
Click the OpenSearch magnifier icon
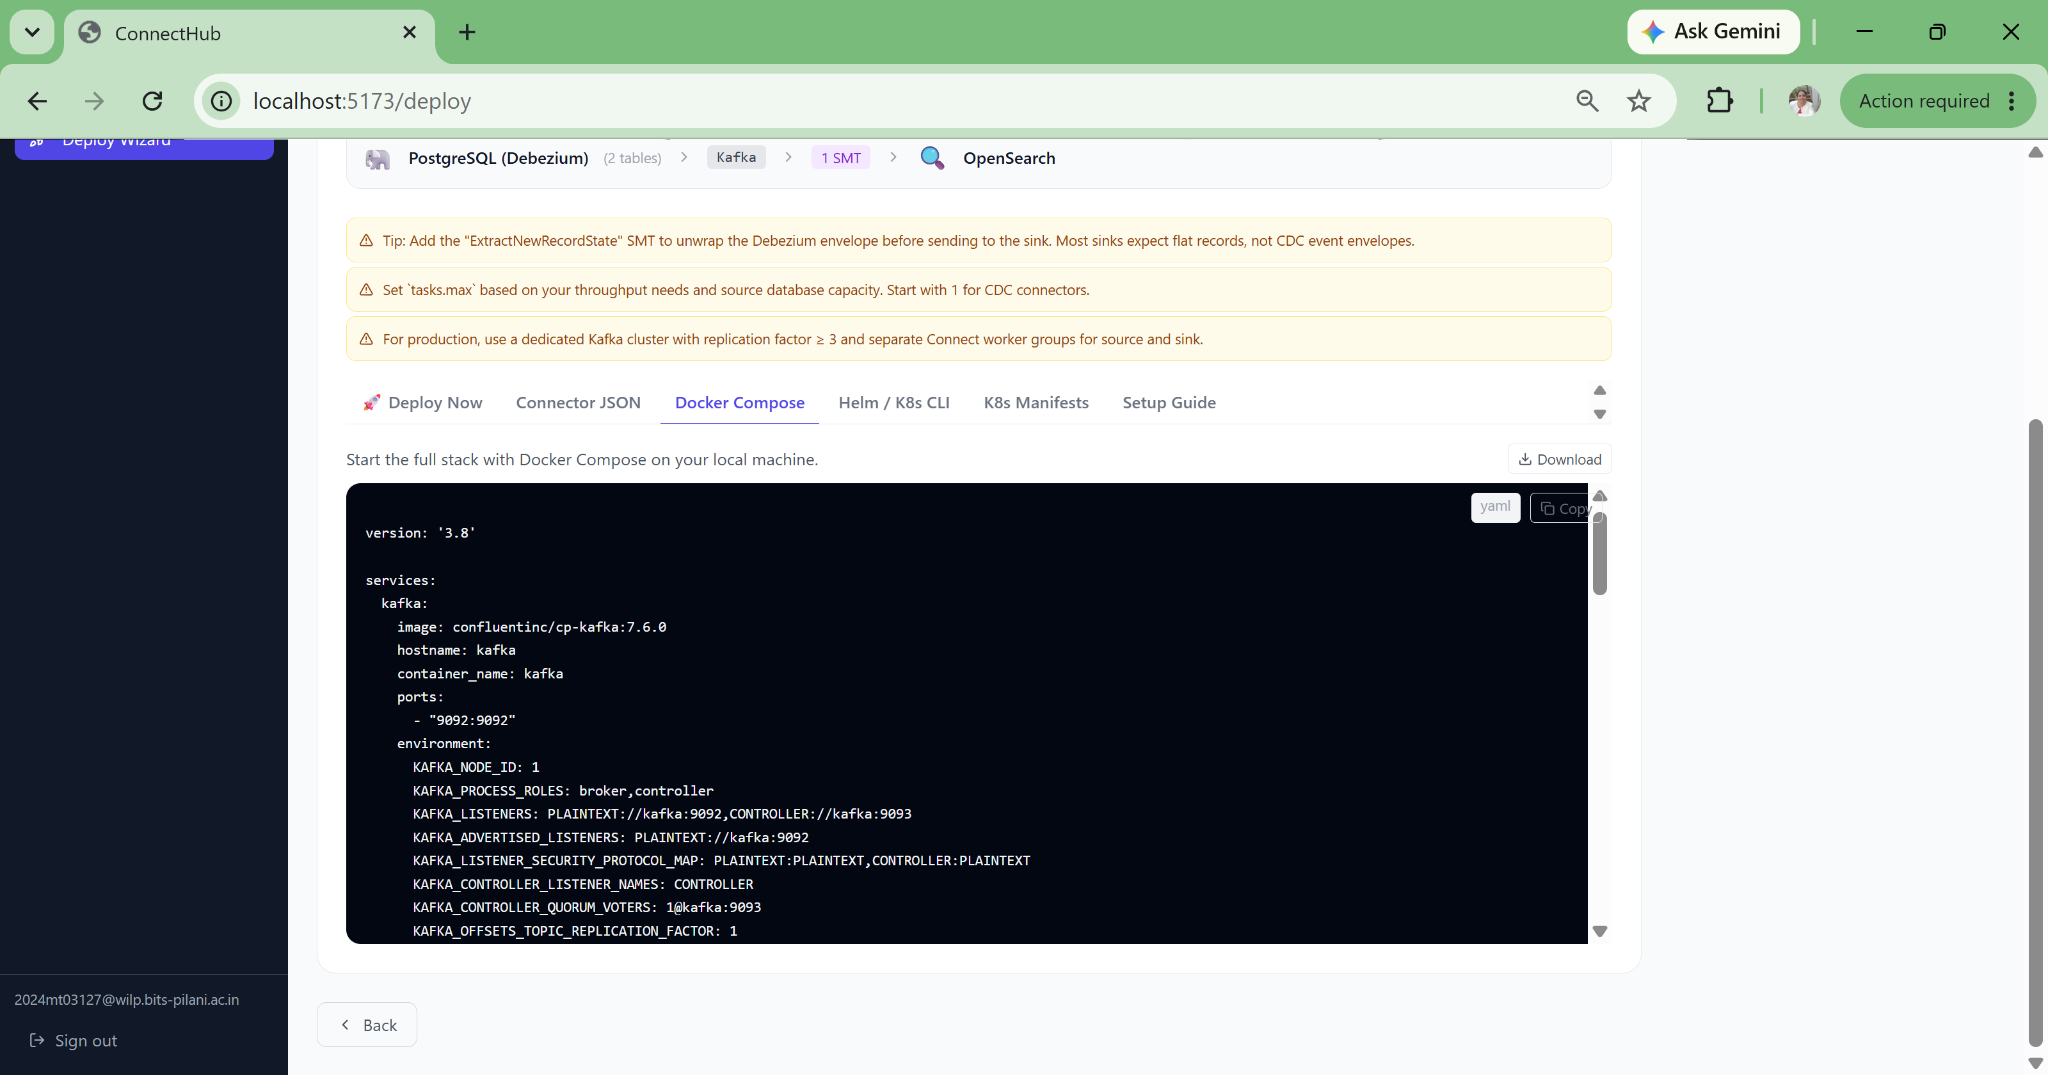[x=932, y=158]
